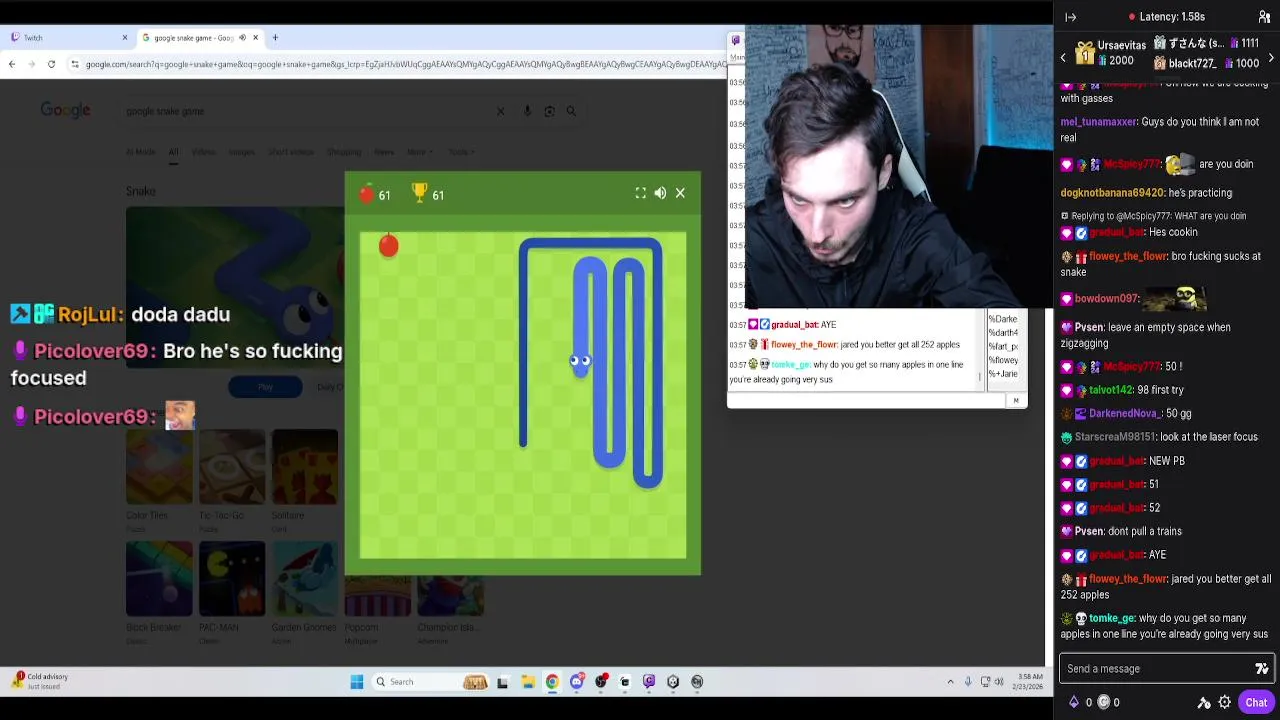Viewport: 1280px width, 720px height.
Task: Open chat settings gear icon
Action: 1225,702
